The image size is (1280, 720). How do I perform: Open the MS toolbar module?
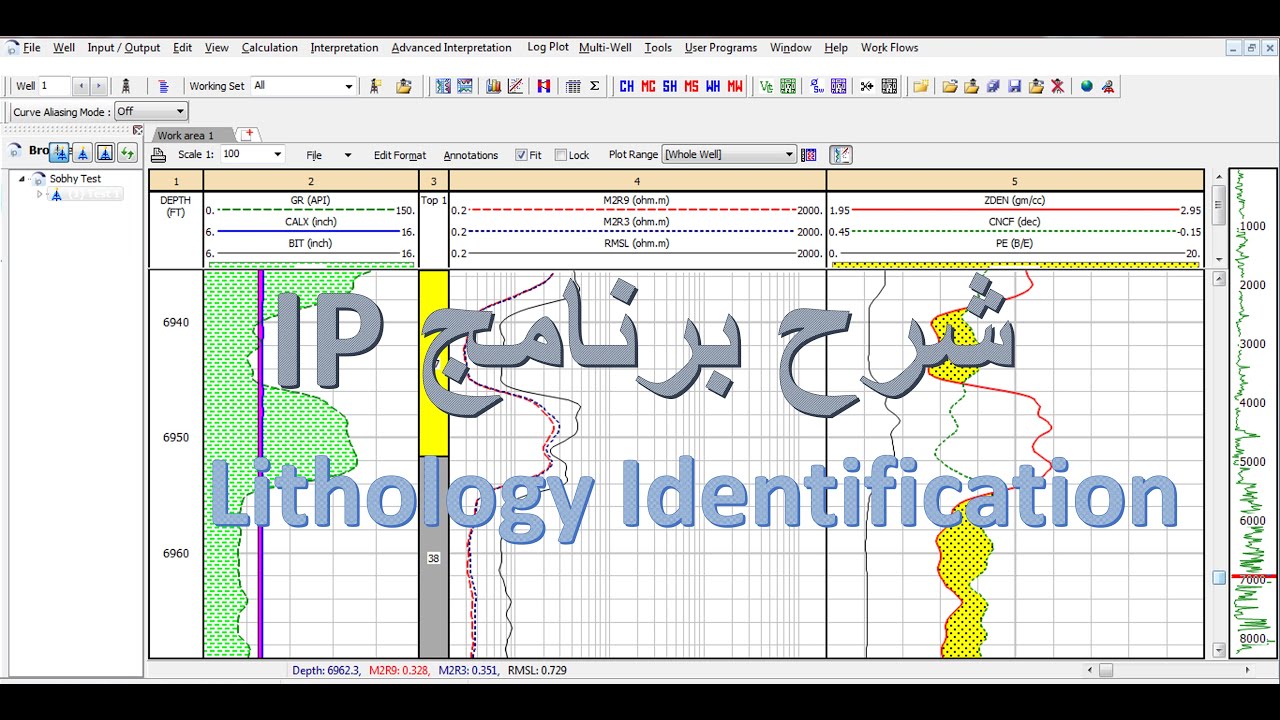coord(691,86)
